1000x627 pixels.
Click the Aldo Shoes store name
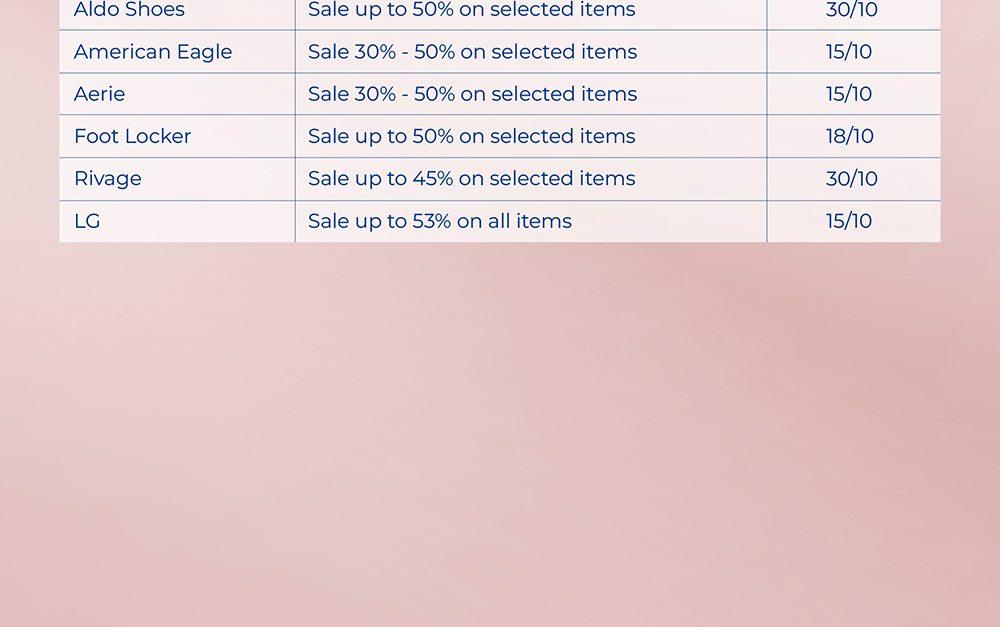(x=129, y=10)
